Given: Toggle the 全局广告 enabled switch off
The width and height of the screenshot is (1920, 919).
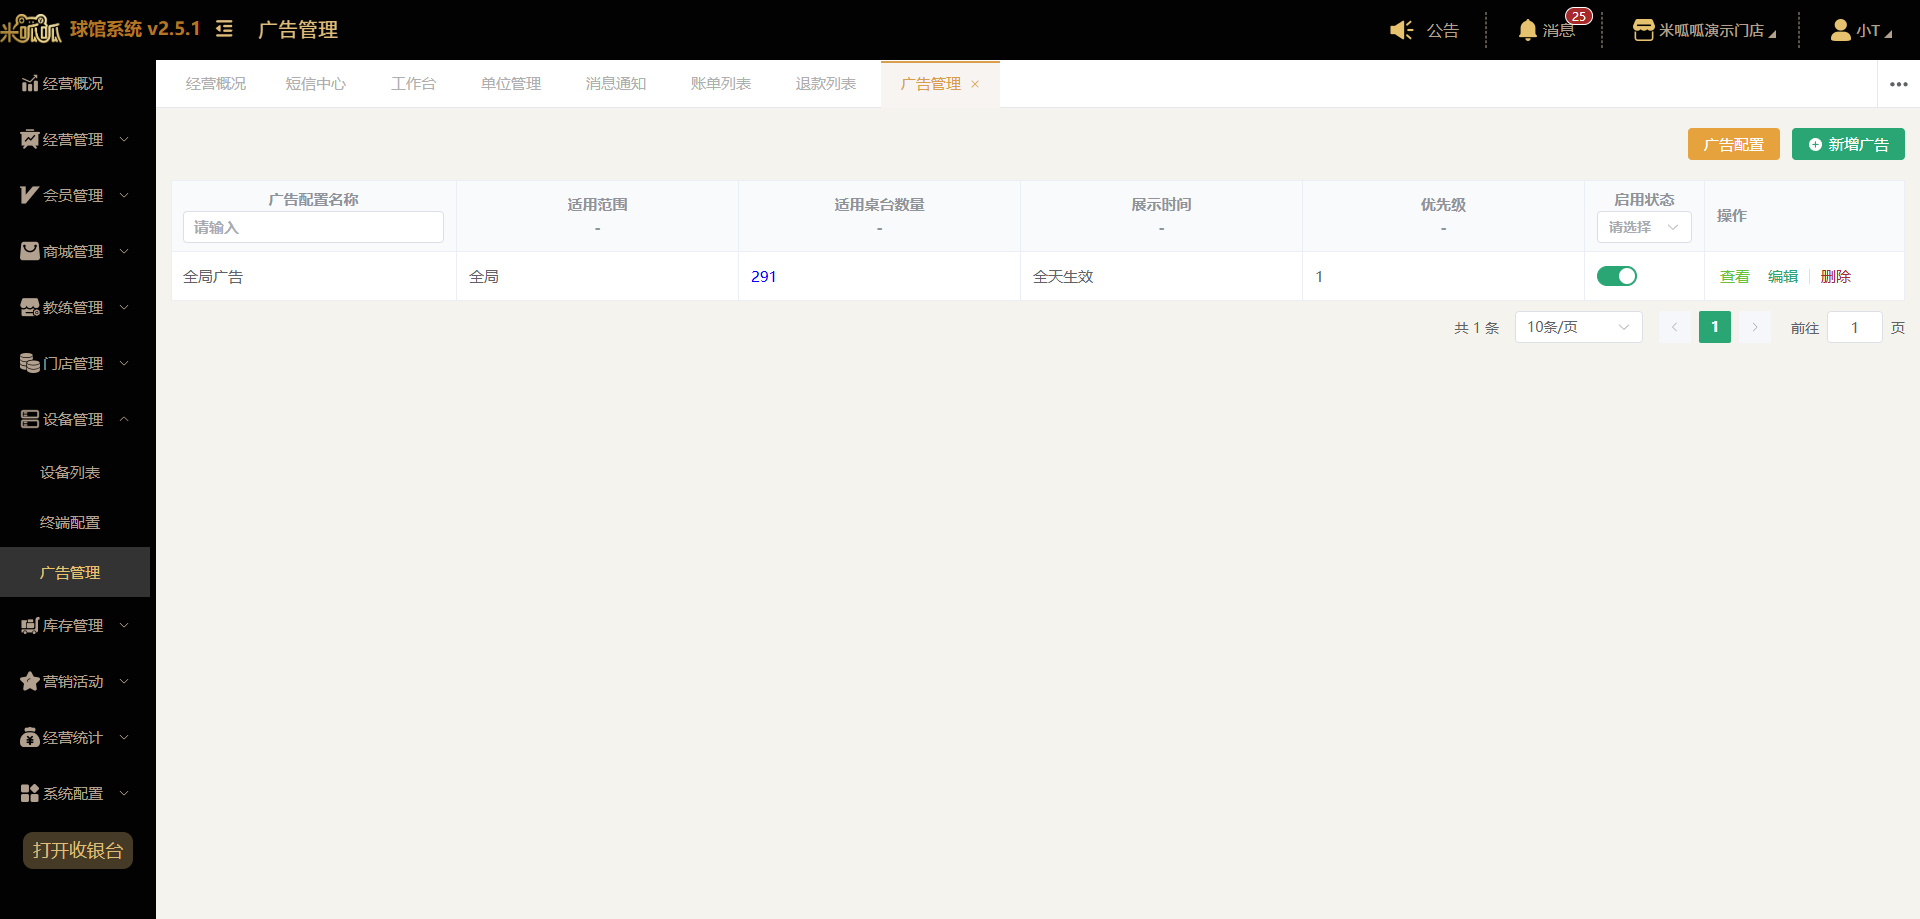Looking at the screenshot, I should coord(1616,276).
